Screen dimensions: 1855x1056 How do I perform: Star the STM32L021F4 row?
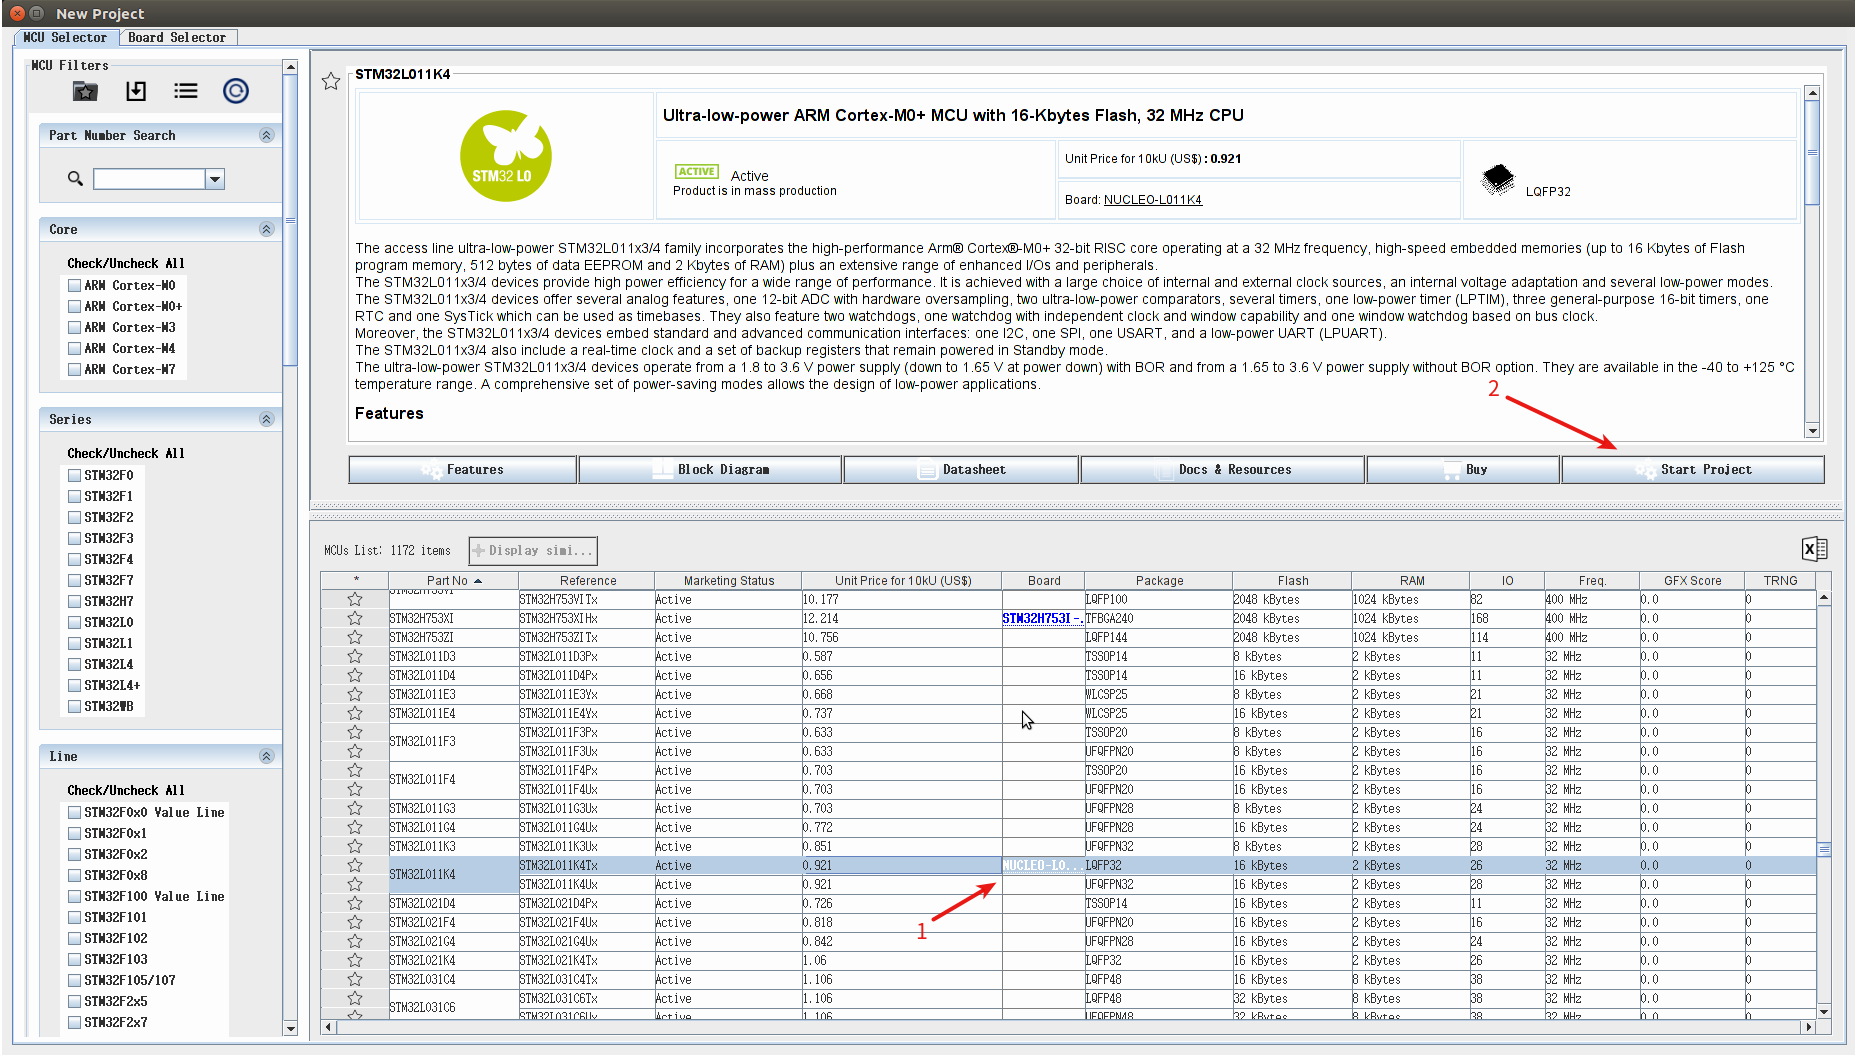tap(355, 922)
